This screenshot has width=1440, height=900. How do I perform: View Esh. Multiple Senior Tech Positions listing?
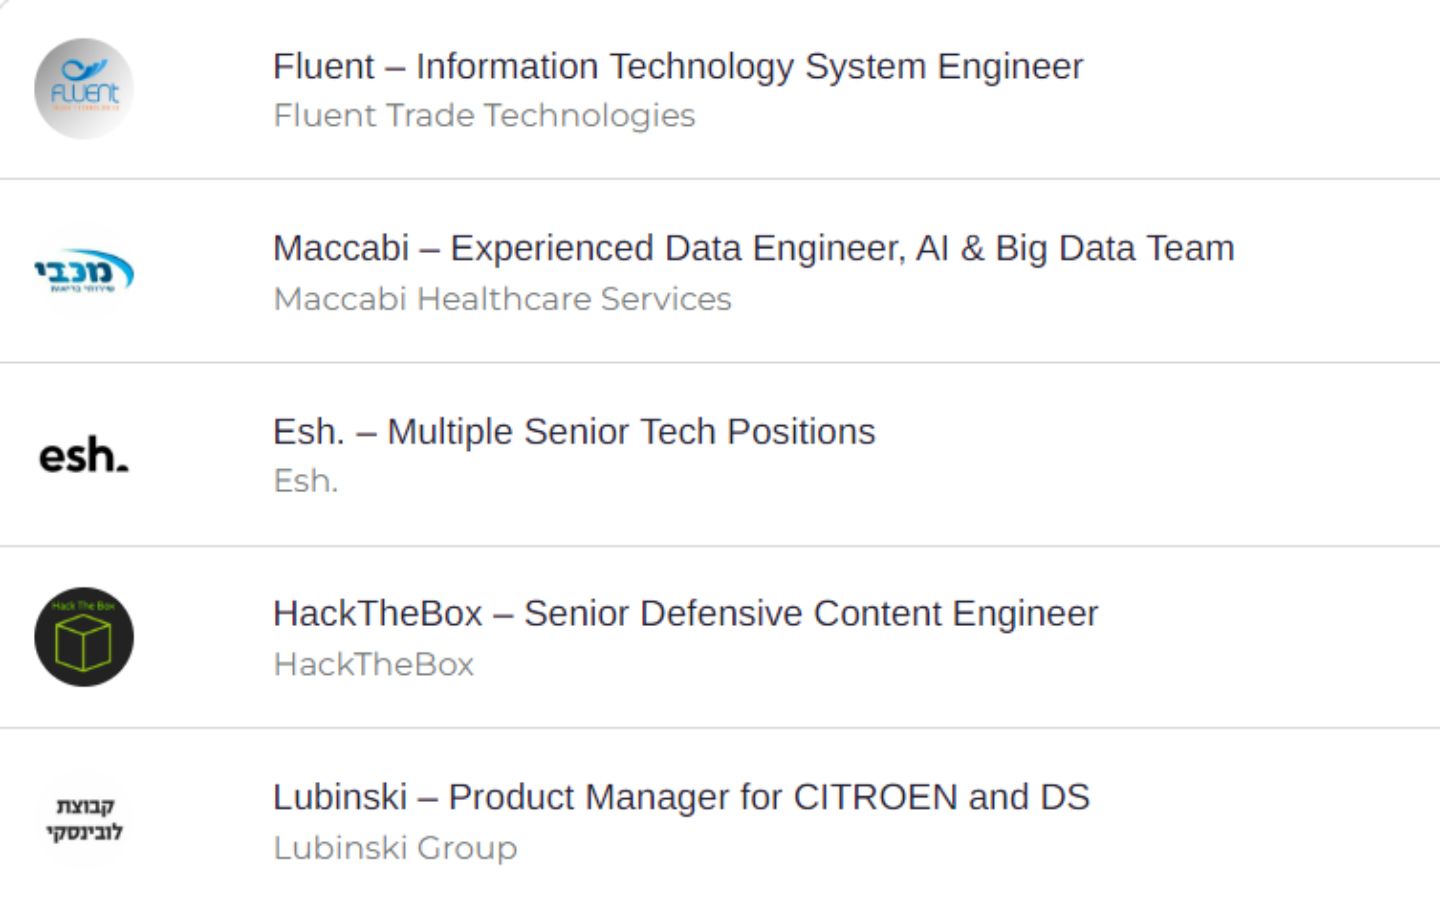coord(574,432)
